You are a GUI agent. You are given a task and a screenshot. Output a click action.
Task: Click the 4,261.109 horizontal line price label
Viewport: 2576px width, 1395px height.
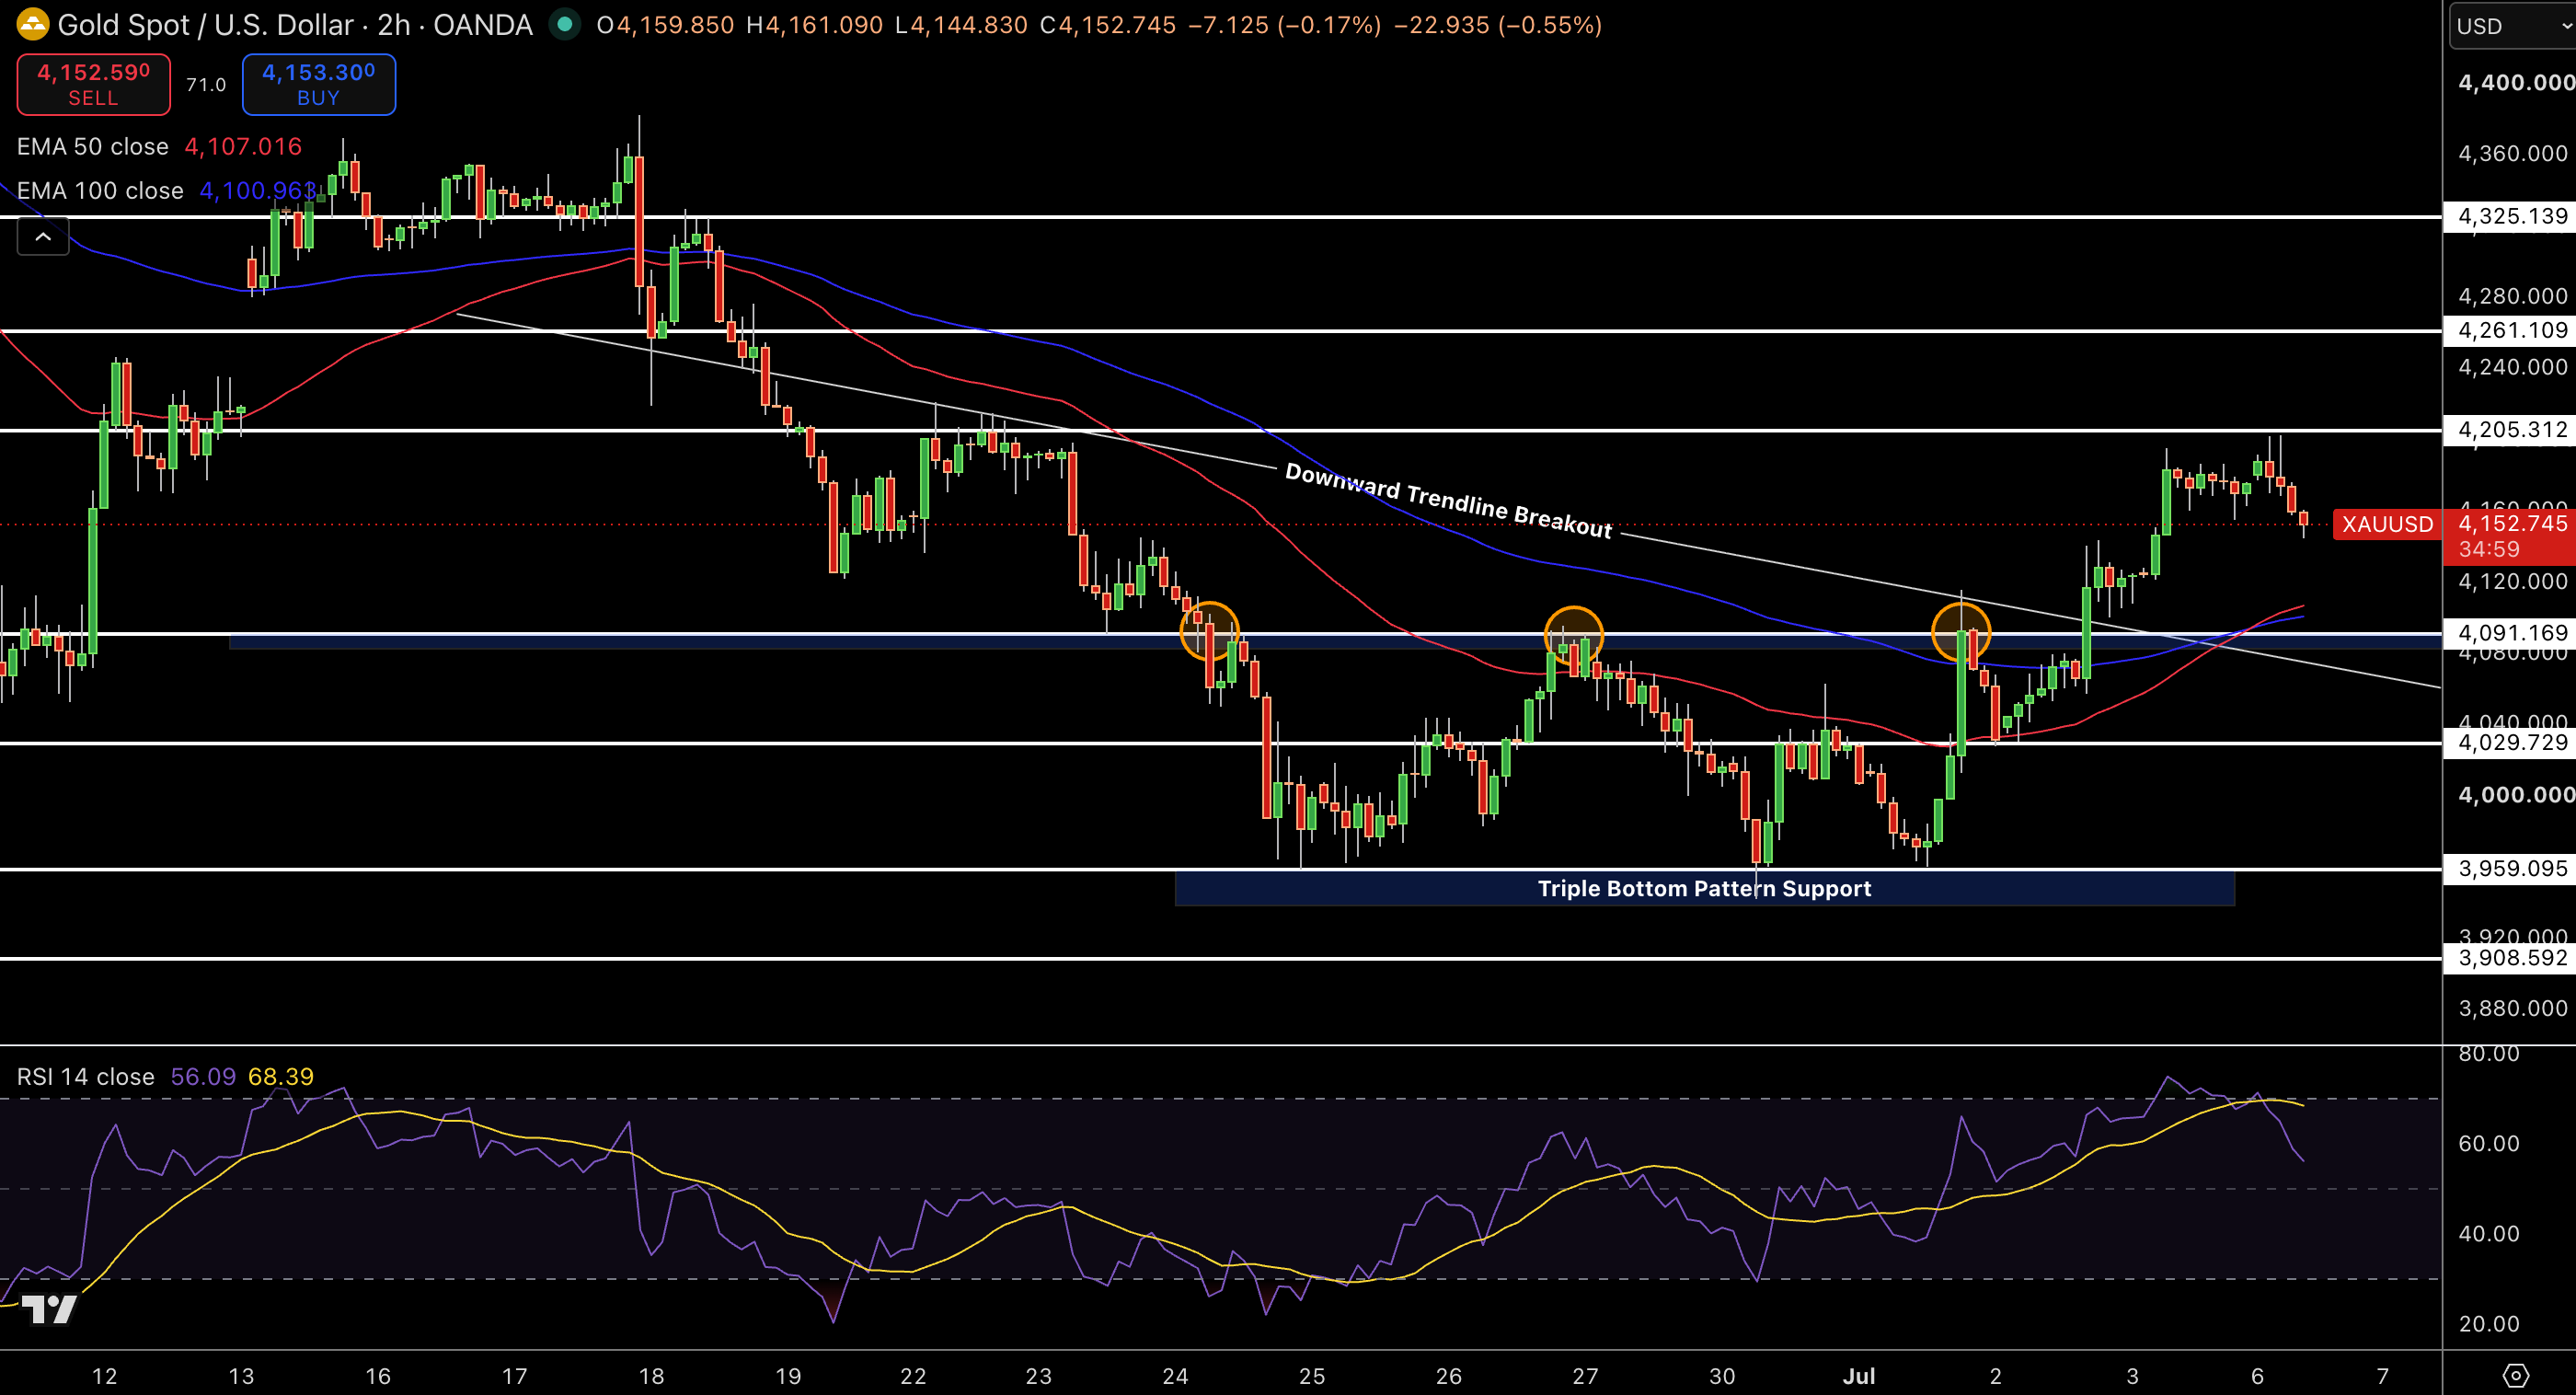2512,330
